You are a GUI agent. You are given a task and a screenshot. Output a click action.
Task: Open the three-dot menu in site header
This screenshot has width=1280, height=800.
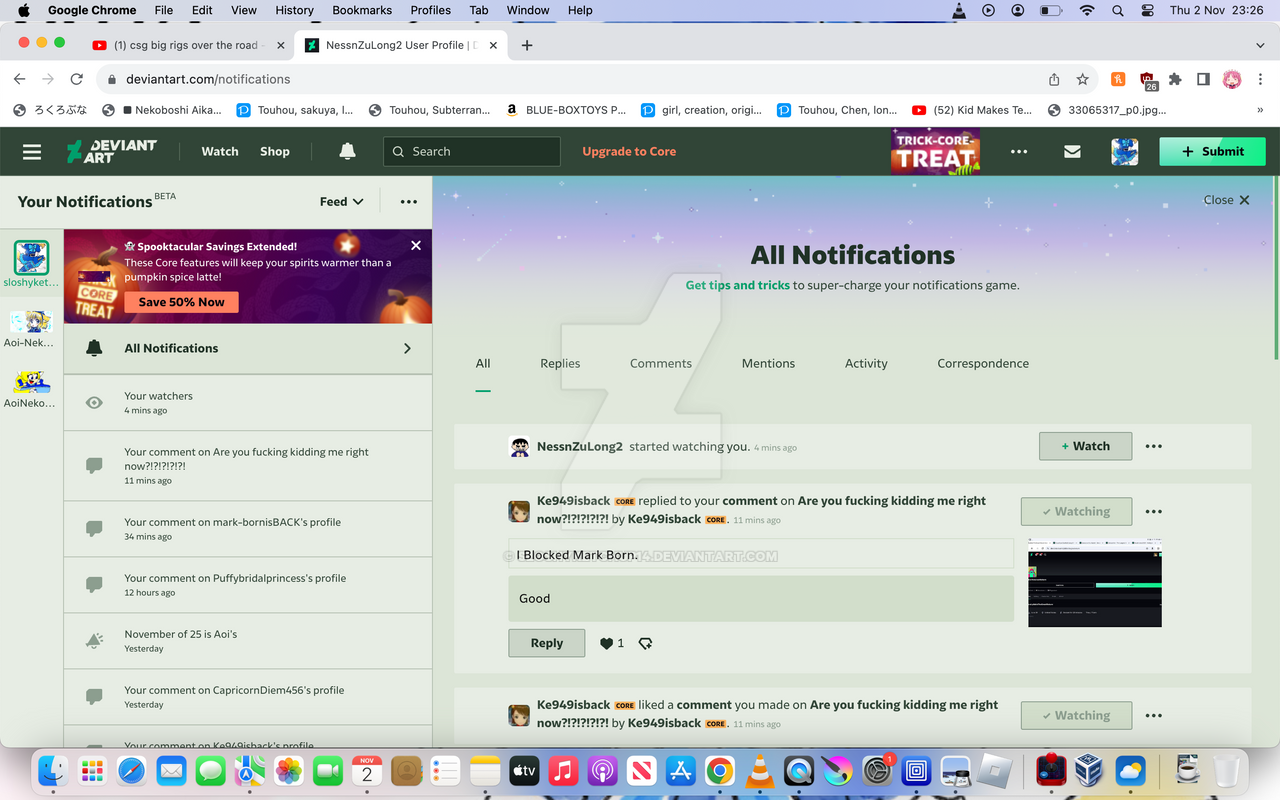click(1019, 152)
